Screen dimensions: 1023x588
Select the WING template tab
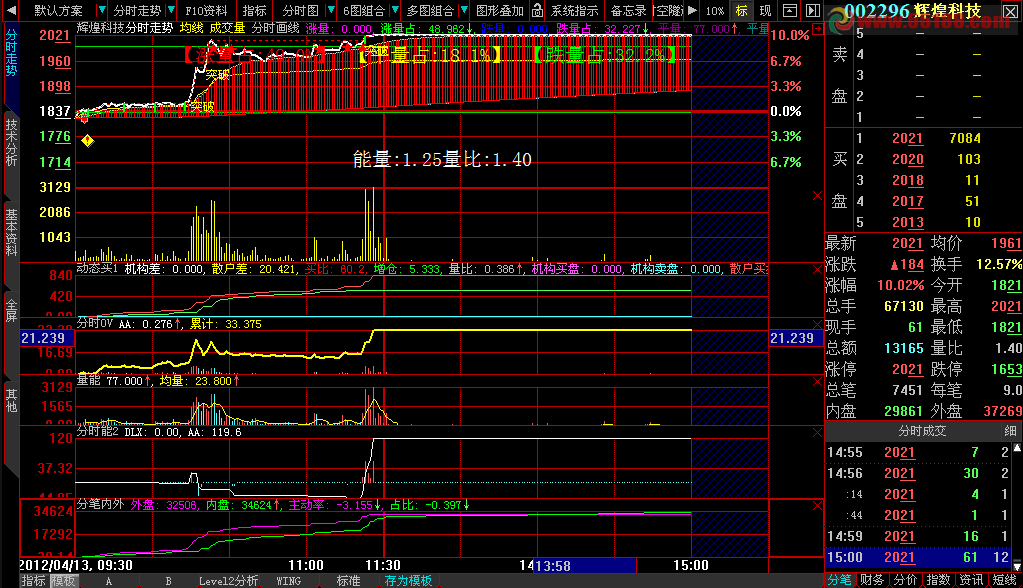pyautogui.click(x=288, y=581)
